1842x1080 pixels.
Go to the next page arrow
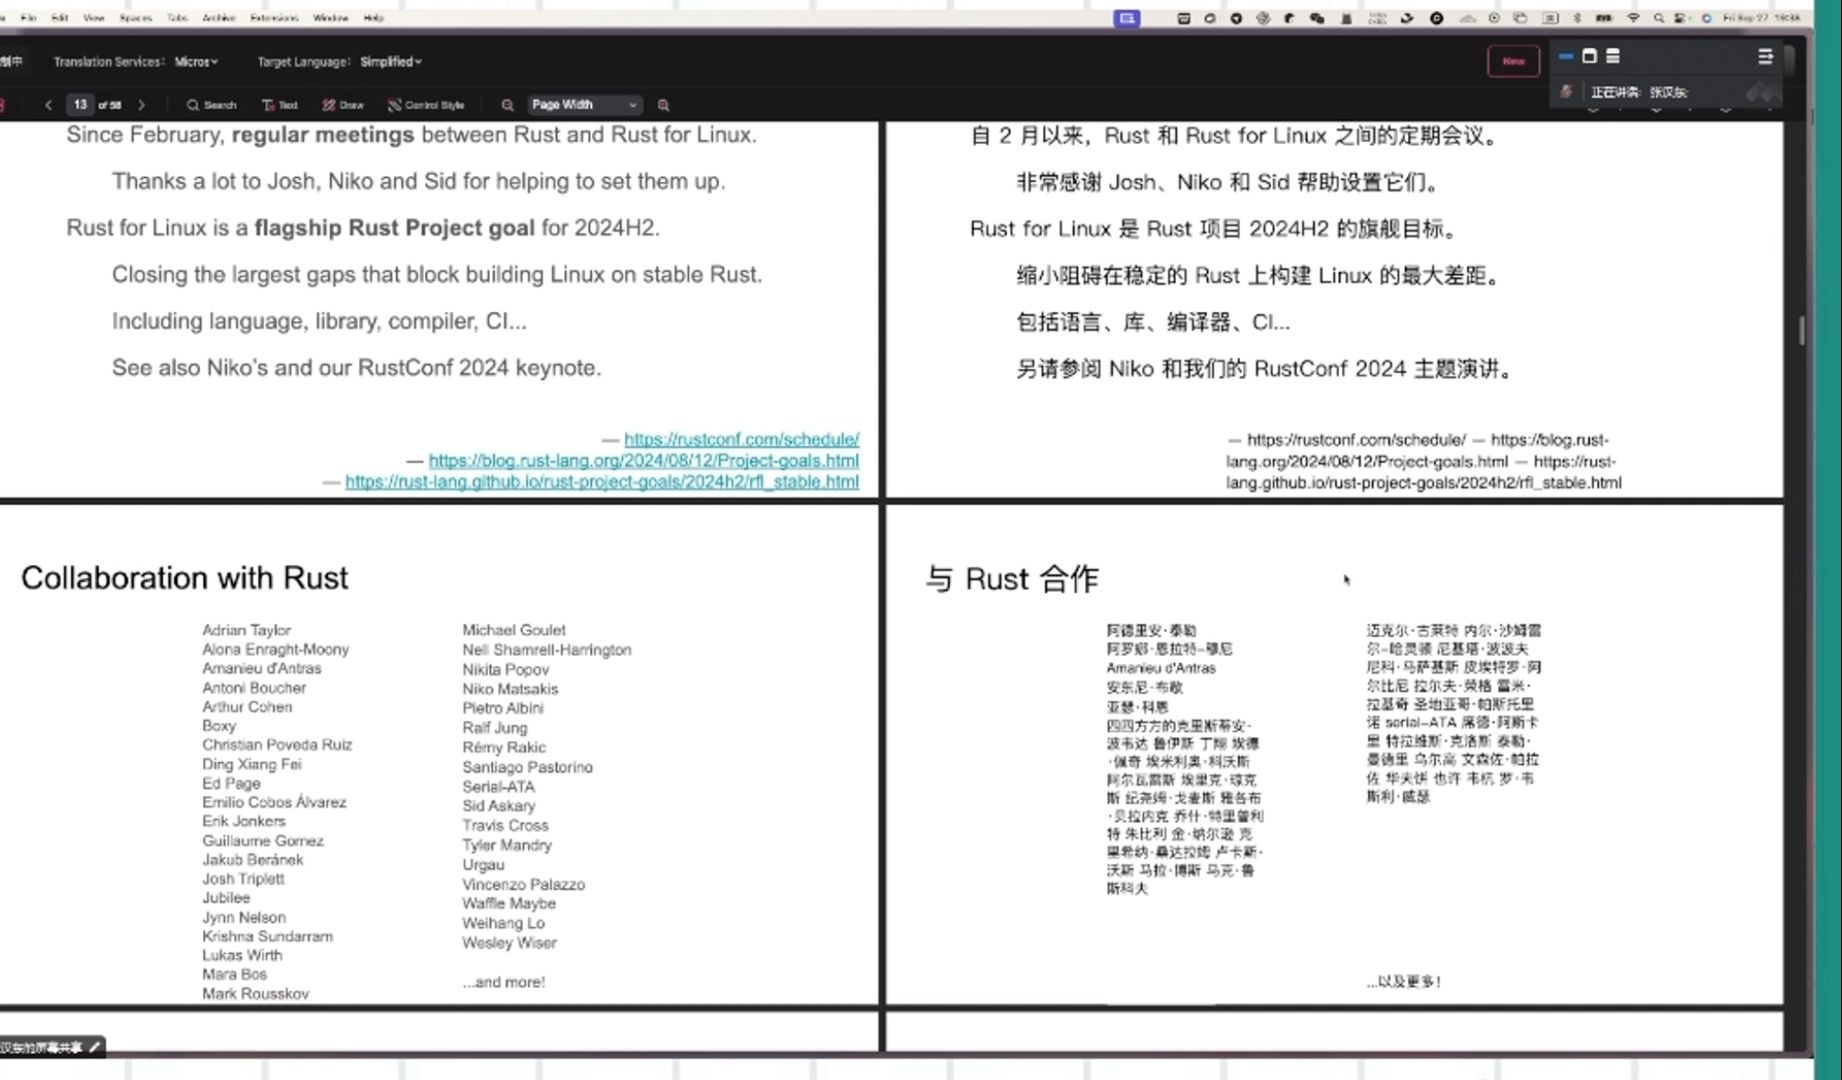pos(141,105)
